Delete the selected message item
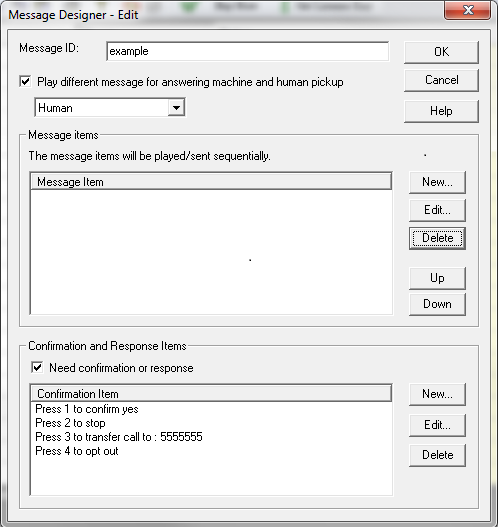Viewport: 499px width, 527px height. point(437,238)
